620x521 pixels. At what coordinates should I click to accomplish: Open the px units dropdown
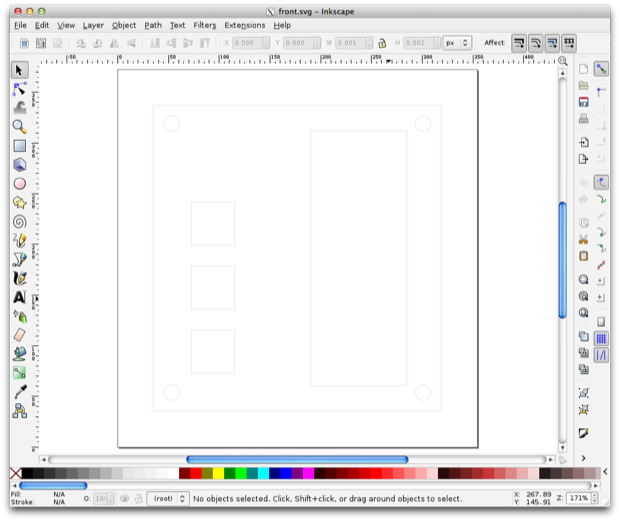point(457,43)
